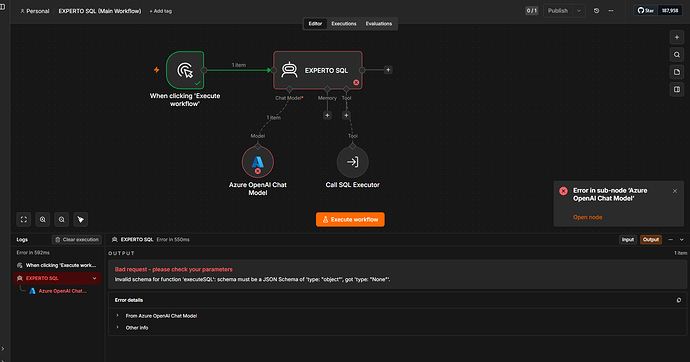This screenshot has width=690, height=362.
Task: Click the tidy up nodes cursor icon
Action: pyautogui.click(x=81, y=219)
